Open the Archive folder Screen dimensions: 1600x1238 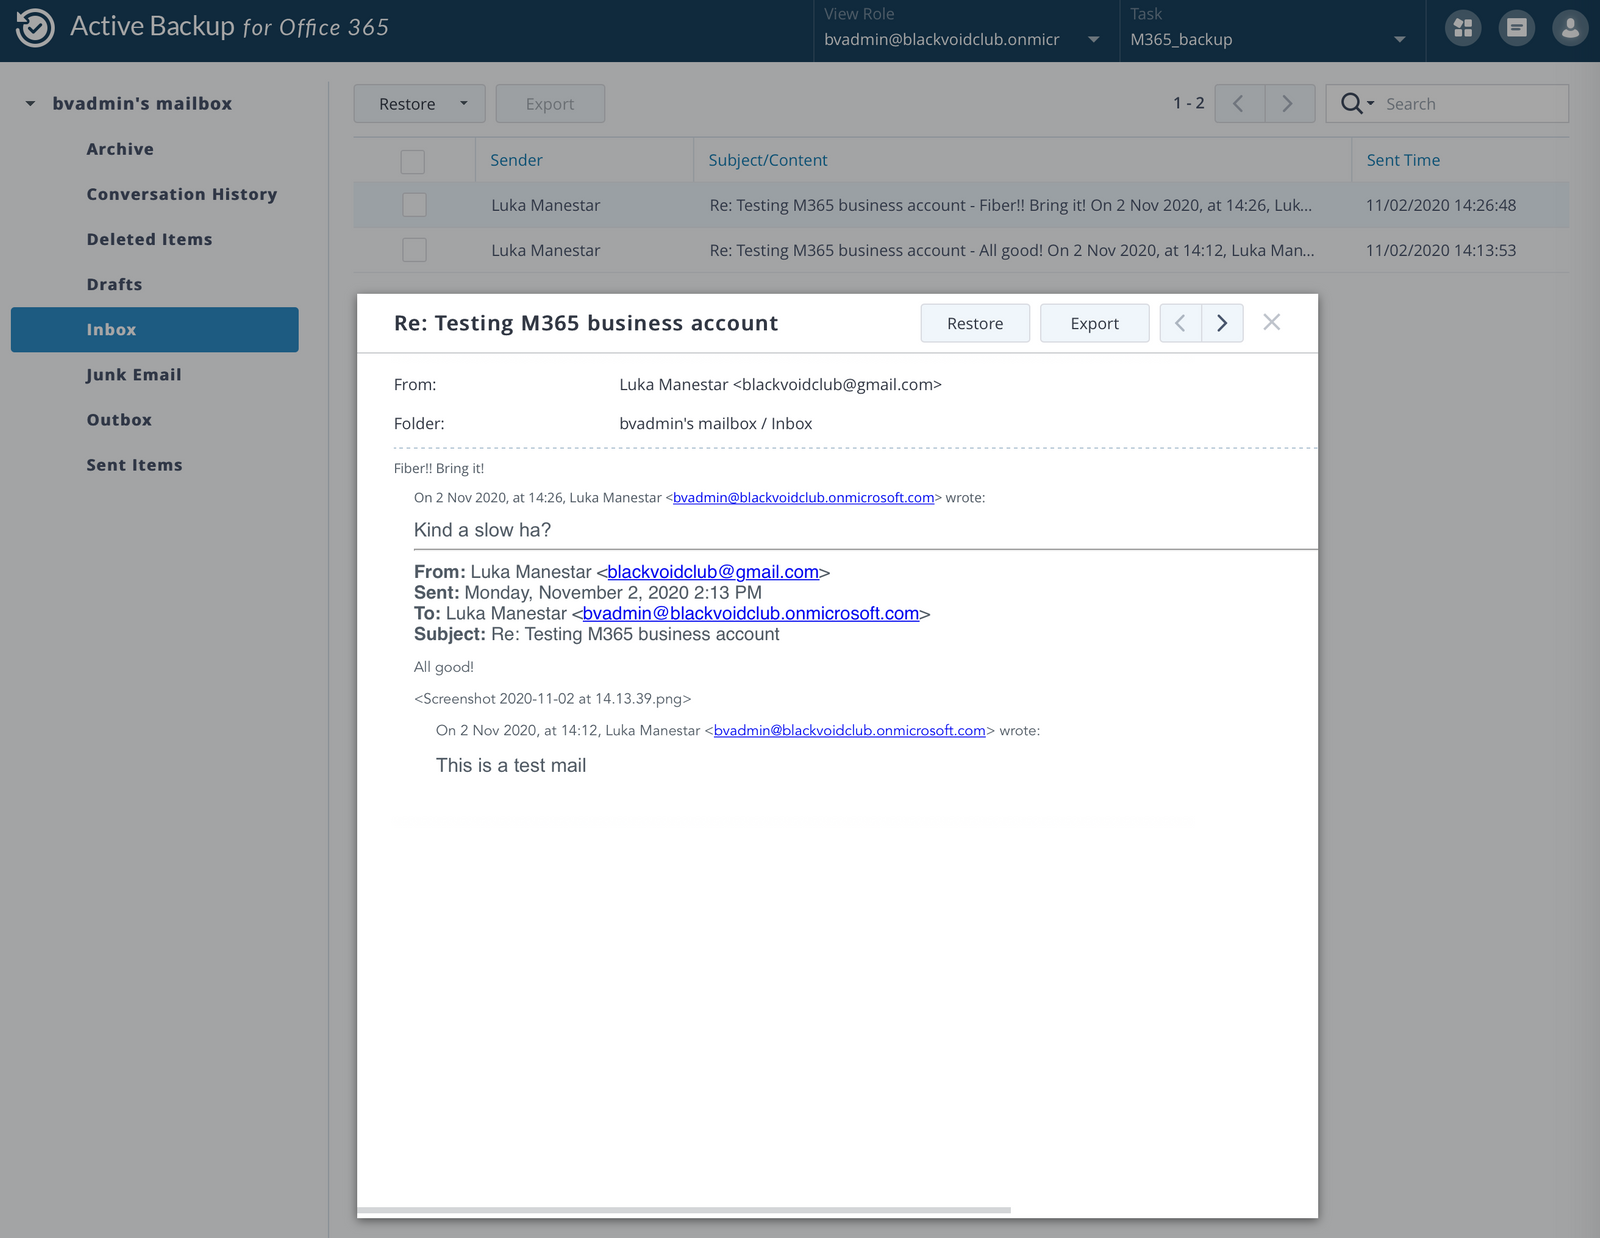tap(120, 149)
